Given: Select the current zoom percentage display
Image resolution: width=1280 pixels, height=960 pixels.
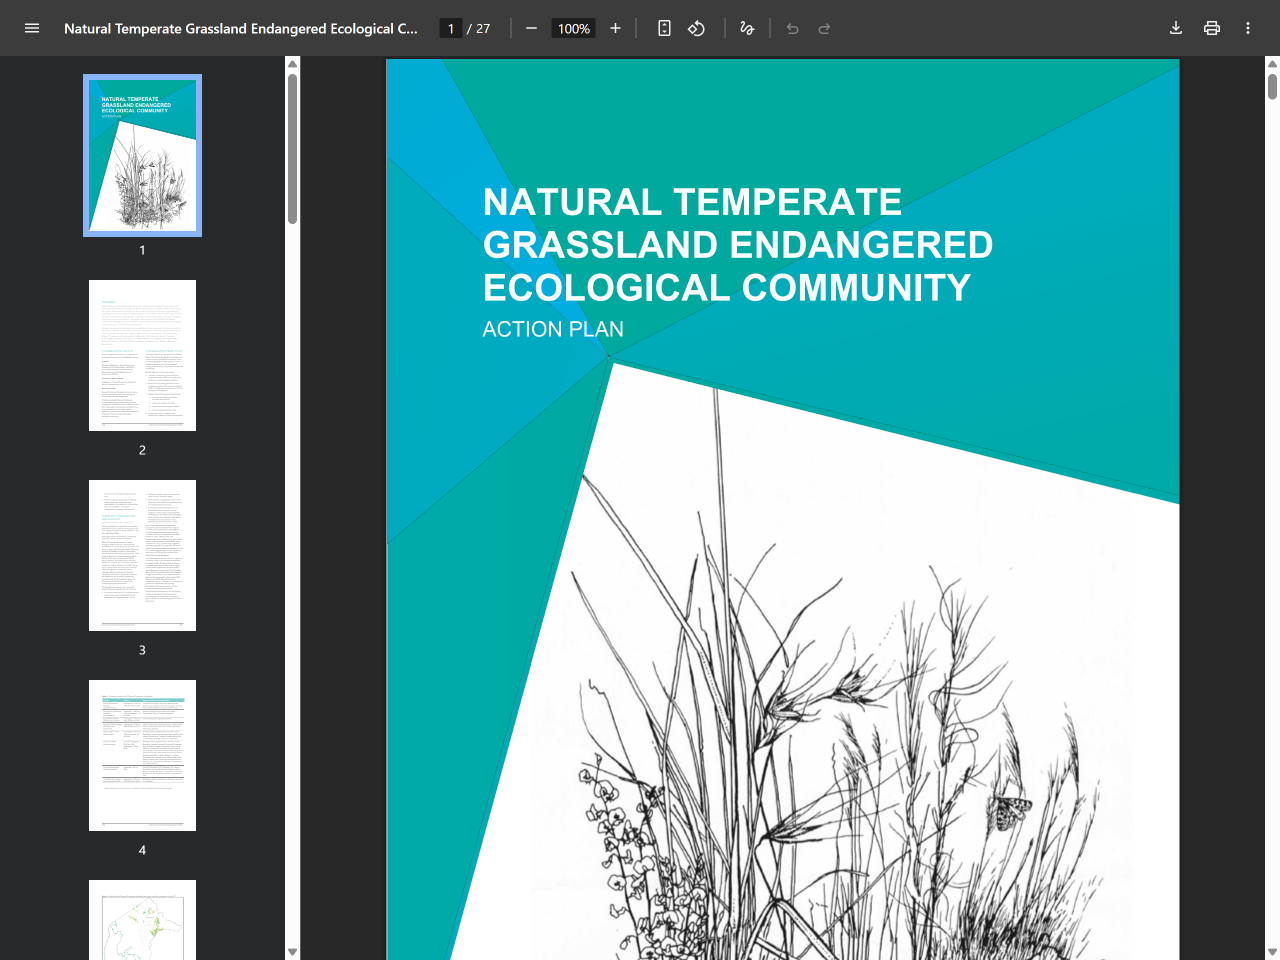Looking at the screenshot, I should pyautogui.click(x=572, y=28).
